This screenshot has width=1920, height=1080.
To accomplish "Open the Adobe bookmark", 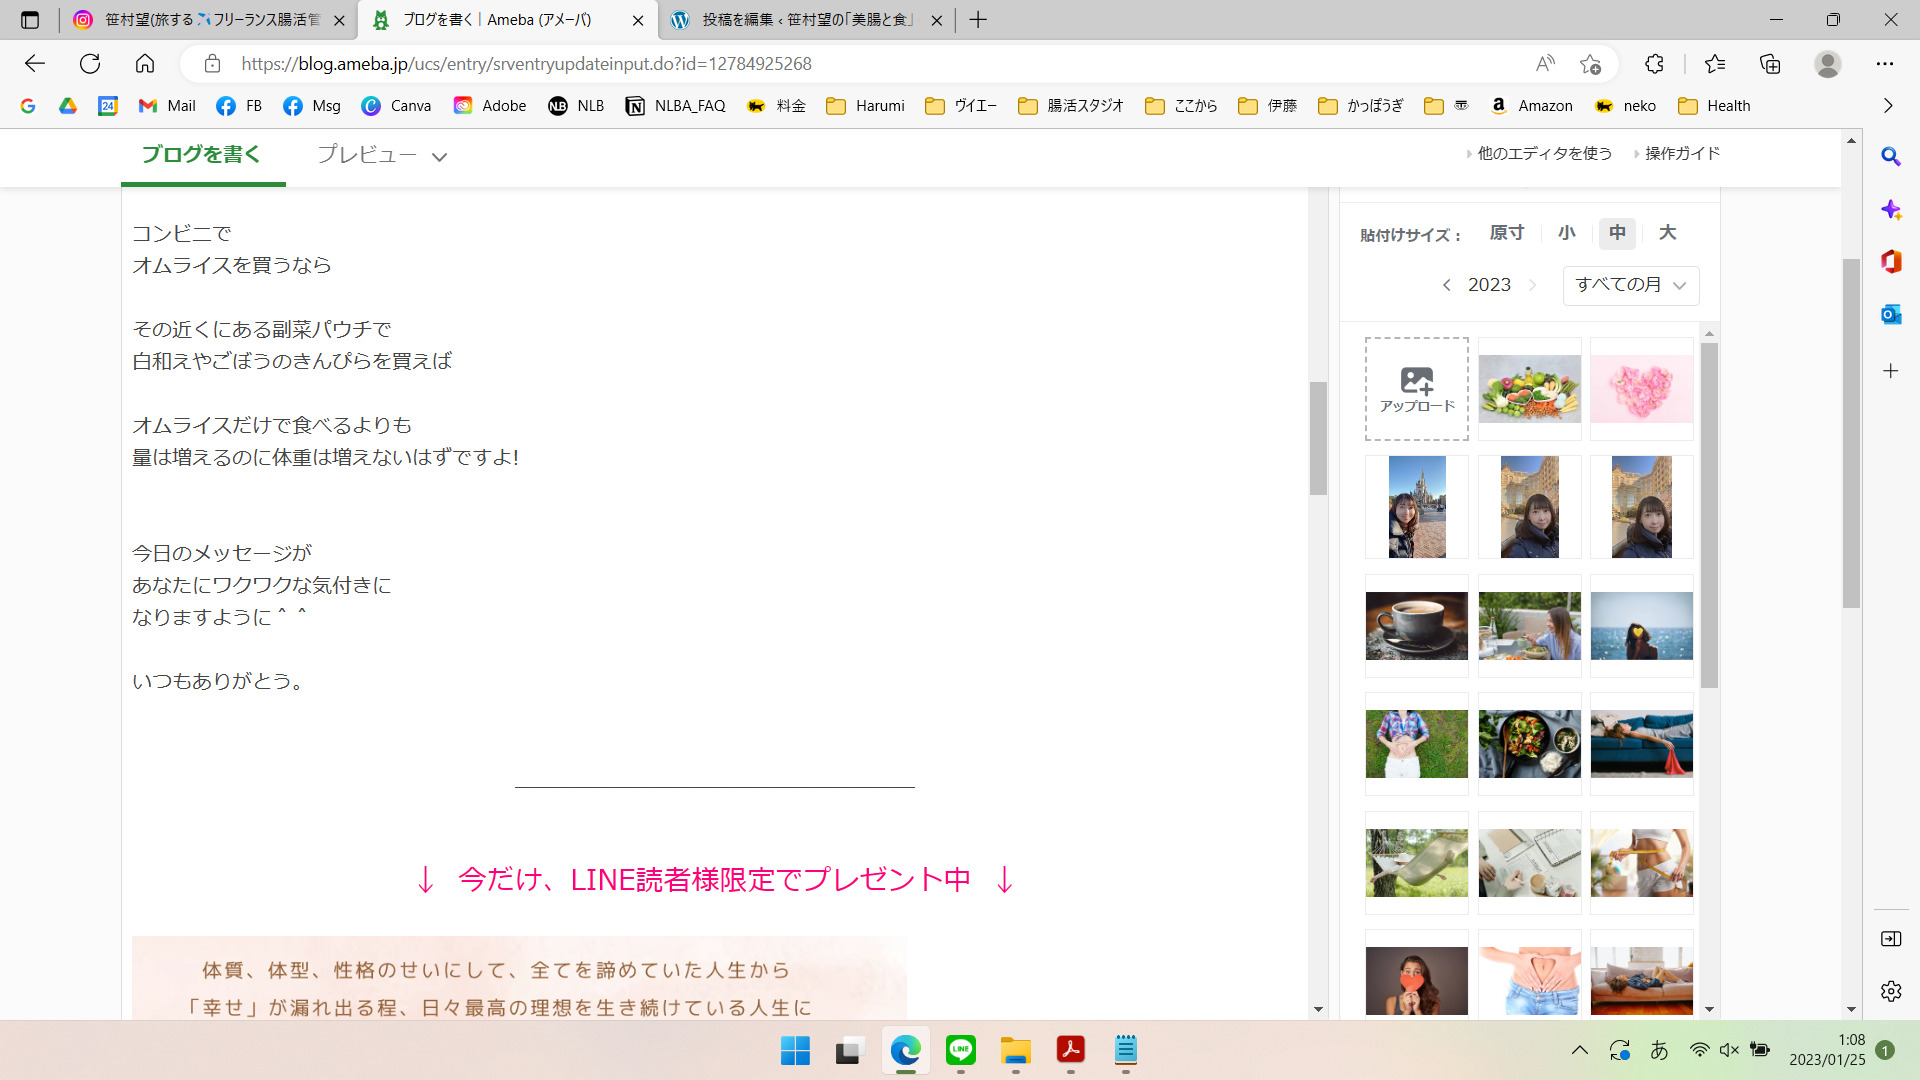I will 490,106.
